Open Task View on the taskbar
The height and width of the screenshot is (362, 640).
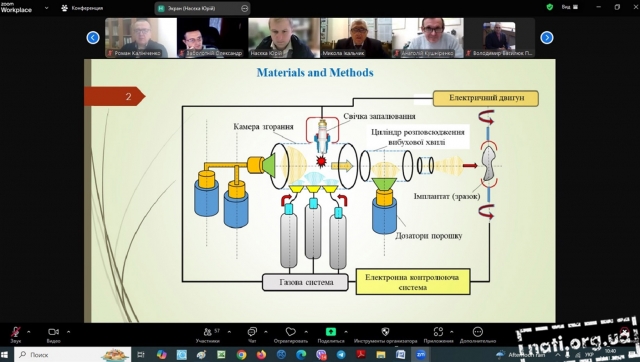click(141, 355)
